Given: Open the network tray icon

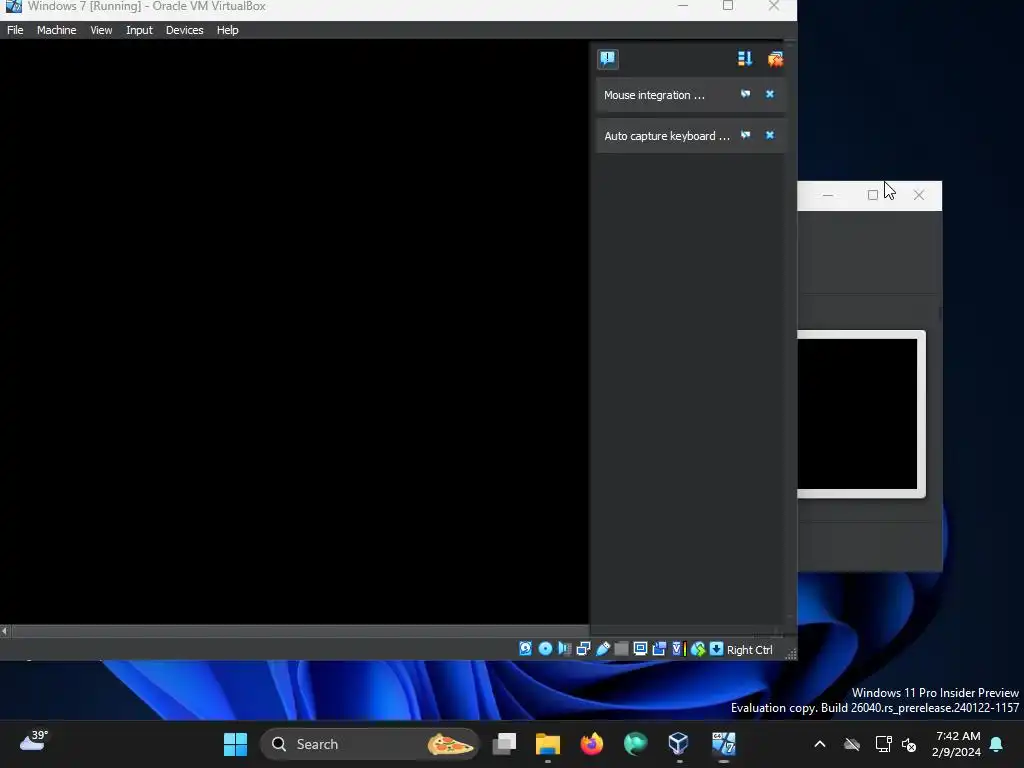Looking at the screenshot, I should pos(883,744).
